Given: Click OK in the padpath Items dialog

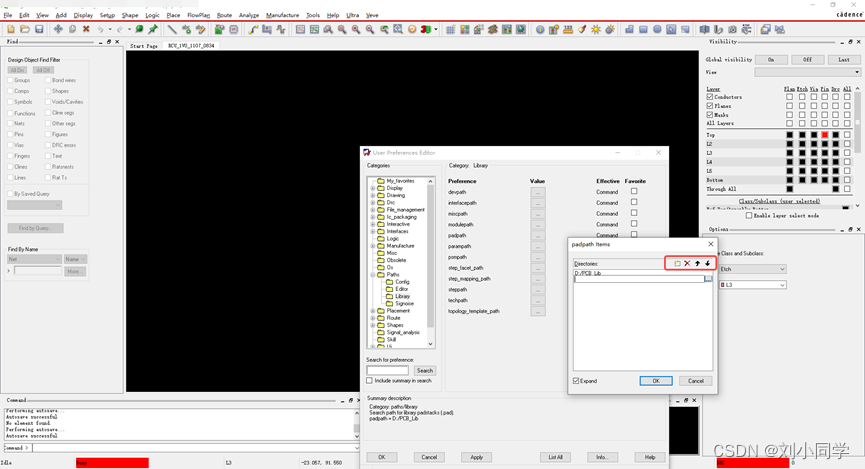Looking at the screenshot, I should (655, 381).
